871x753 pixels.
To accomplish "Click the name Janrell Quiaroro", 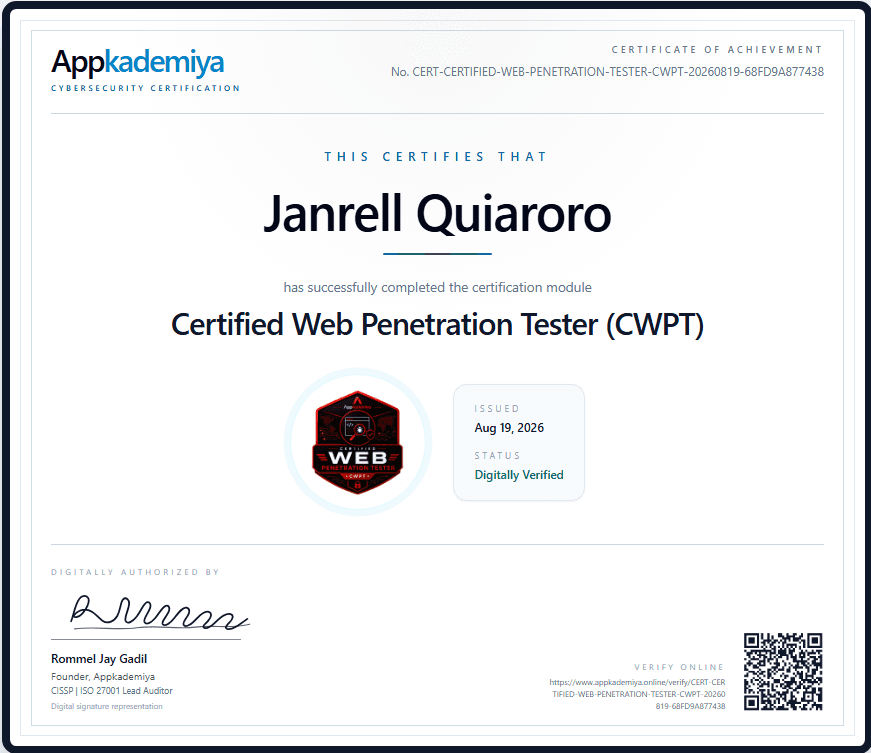I will point(437,214).
